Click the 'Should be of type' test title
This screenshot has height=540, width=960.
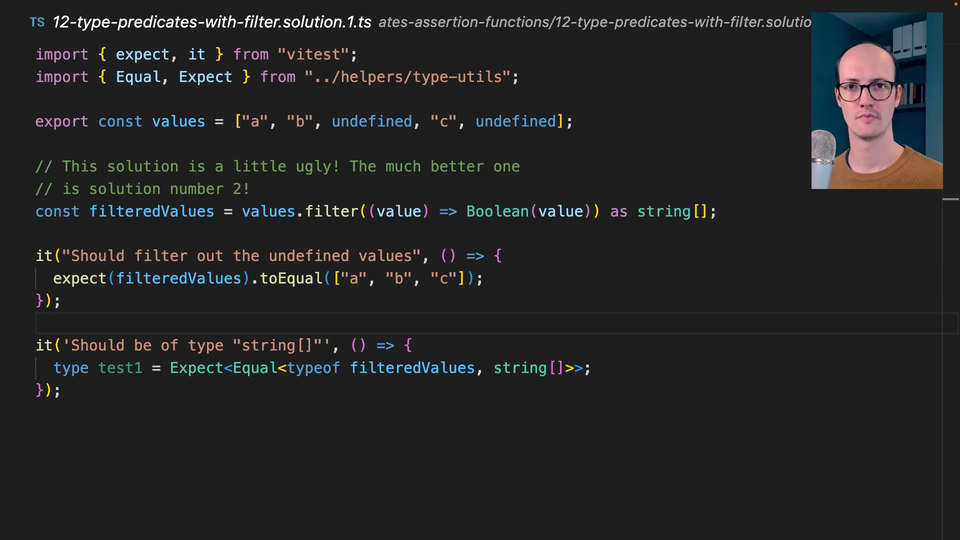tap(197, 346)
